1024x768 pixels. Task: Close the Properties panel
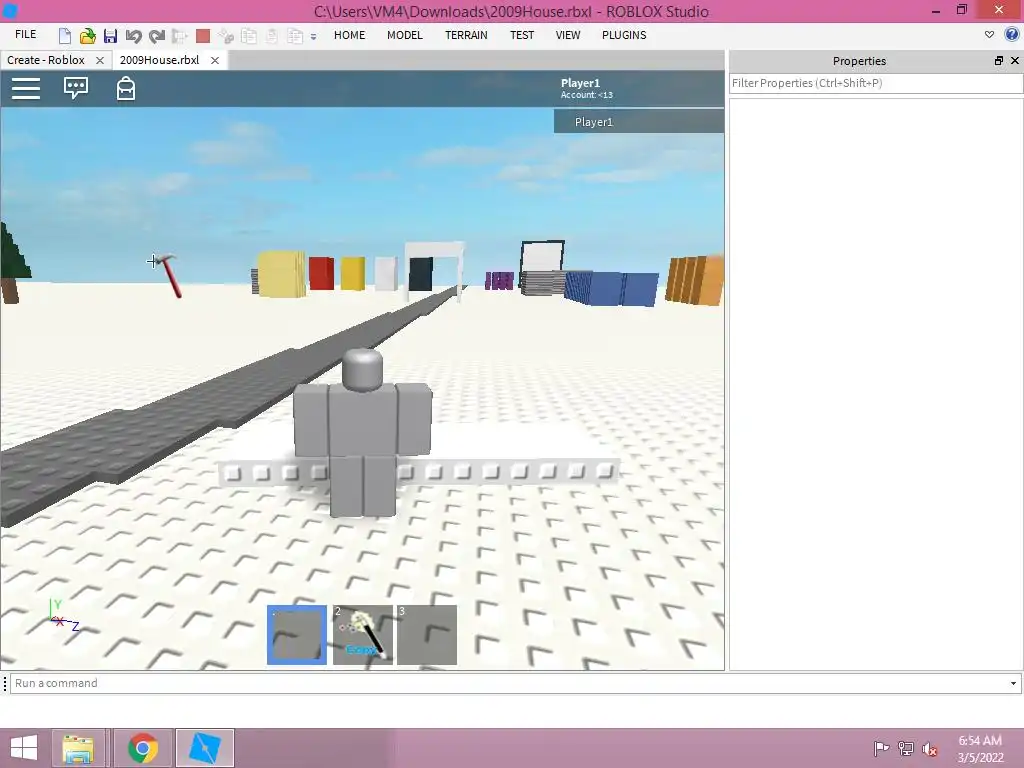1015,61
